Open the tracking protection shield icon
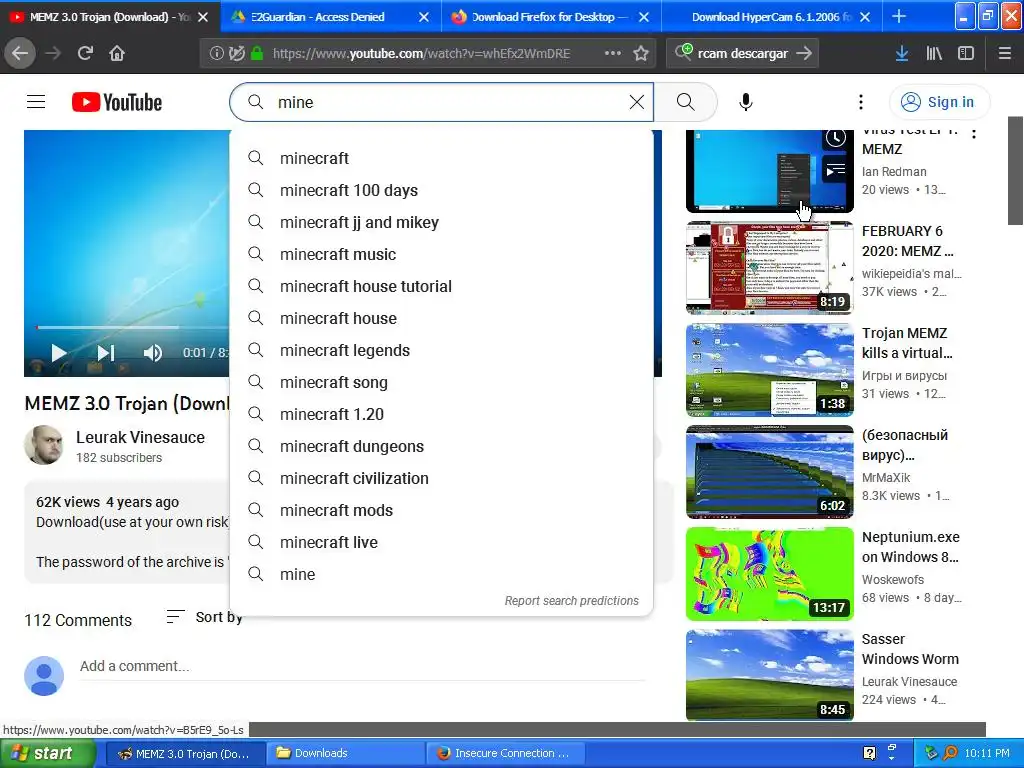The width and height of the screenshot is (1024, 768). [x=237, y=53]
